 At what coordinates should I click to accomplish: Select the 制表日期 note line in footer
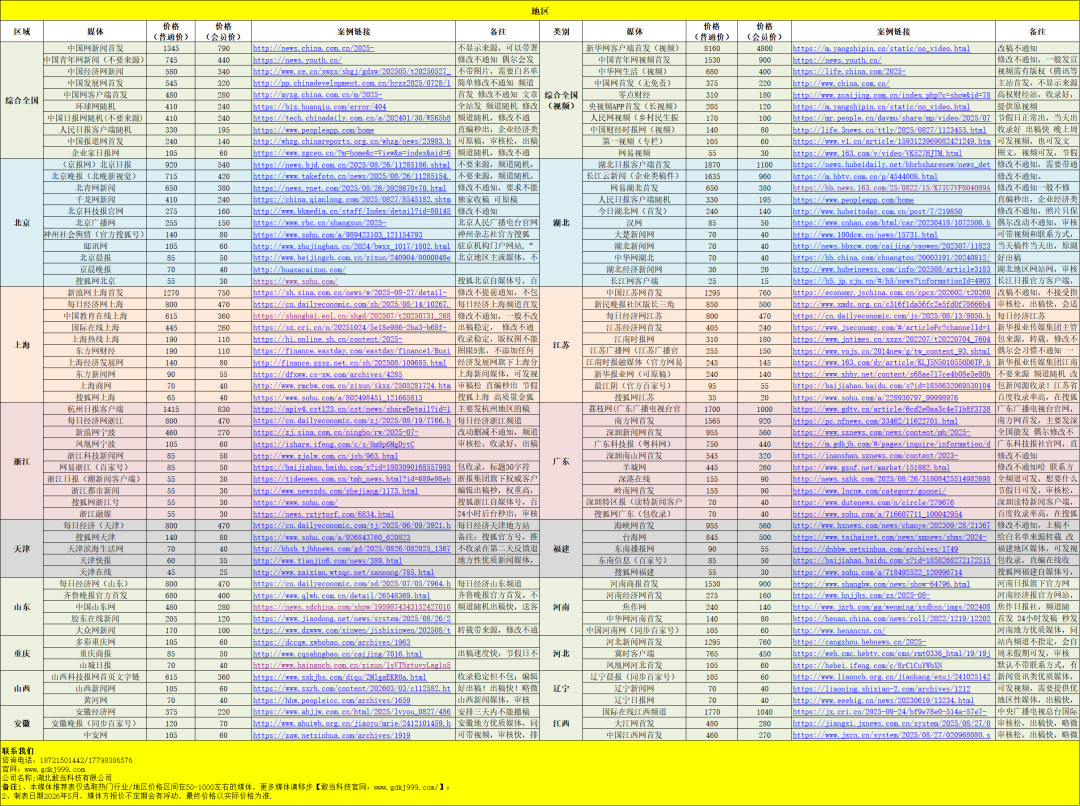click(136, 795)
